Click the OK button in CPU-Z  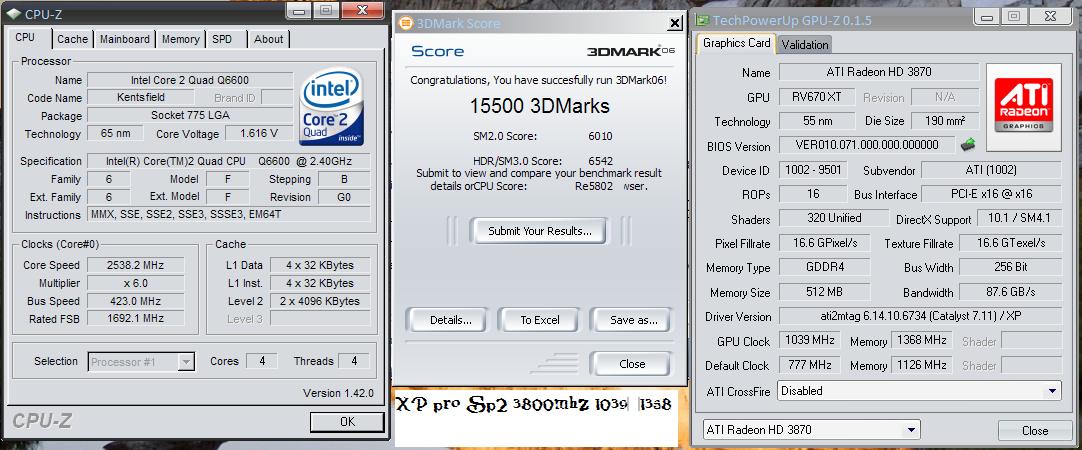347,421
